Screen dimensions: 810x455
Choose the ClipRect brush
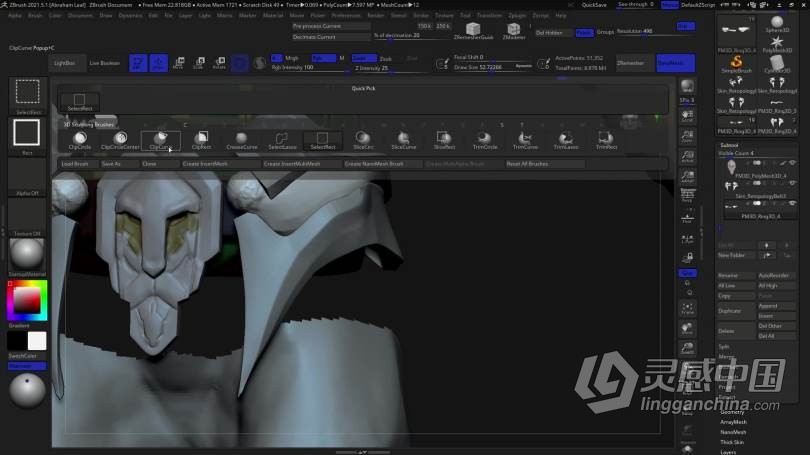[x=201, y=140]
